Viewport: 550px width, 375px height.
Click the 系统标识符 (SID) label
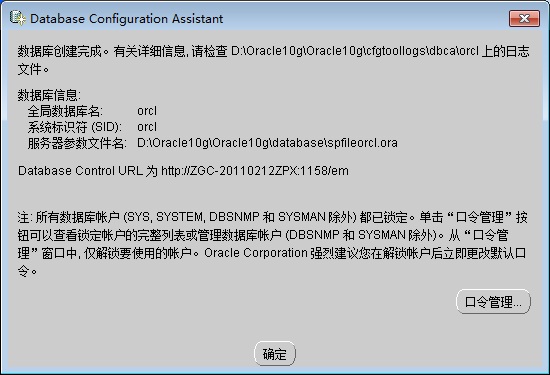click(75, 127)
